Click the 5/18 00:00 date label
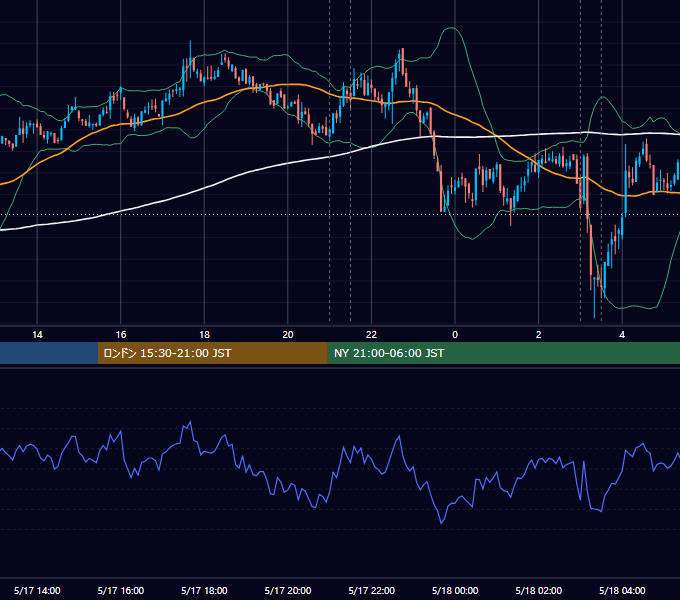 click(x=455, y=590)
